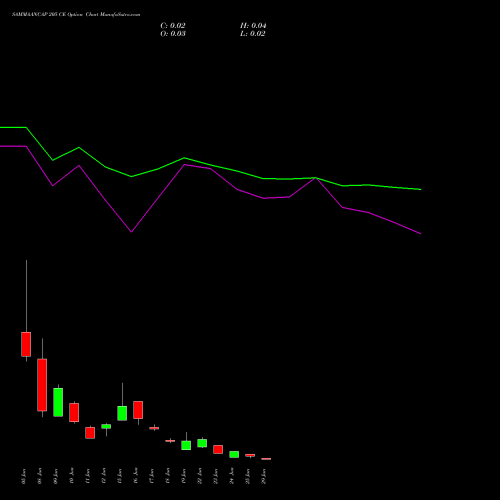Click the "11 Jun" date axis label

pyautogui.click(x=88, y=476)
